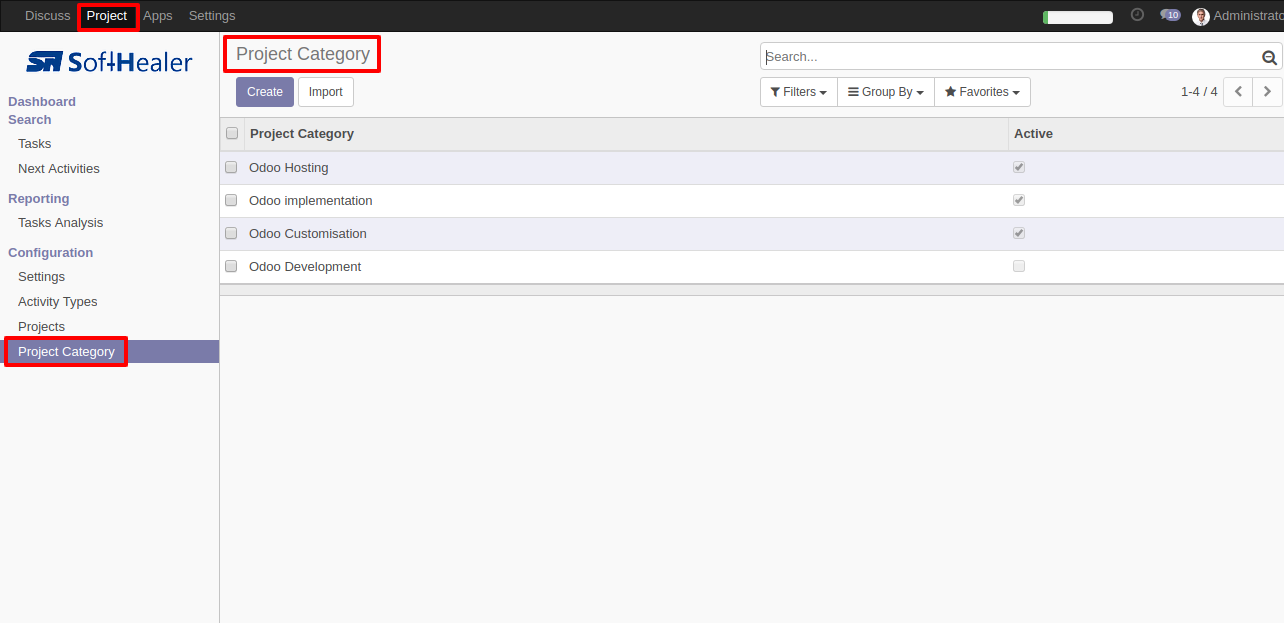The height and width of the screenshot is (623, 1284).
Task: Click the Administrator avatar picture
Action: click(1201, 16)
